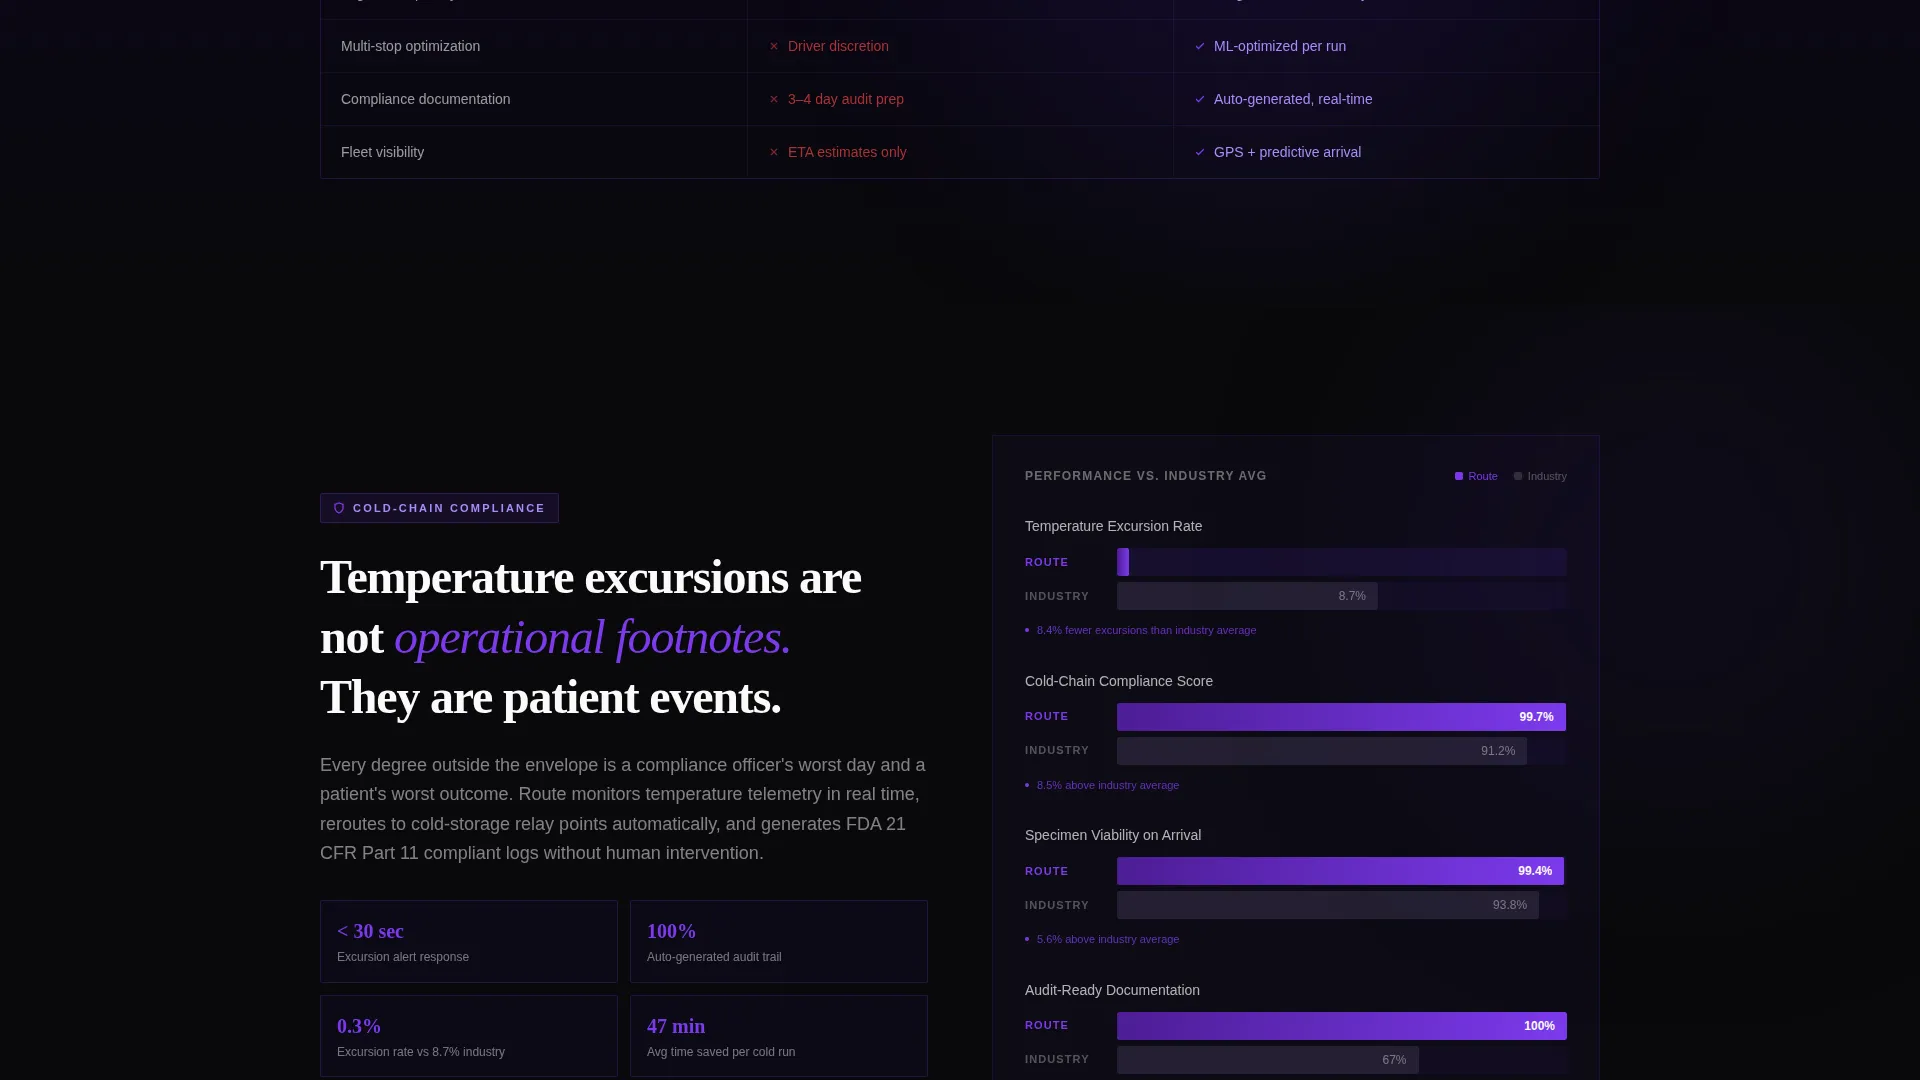Click the Industry 8.7% bar
This screenshot has height=1080, width=1920.
coord(1247,596)
